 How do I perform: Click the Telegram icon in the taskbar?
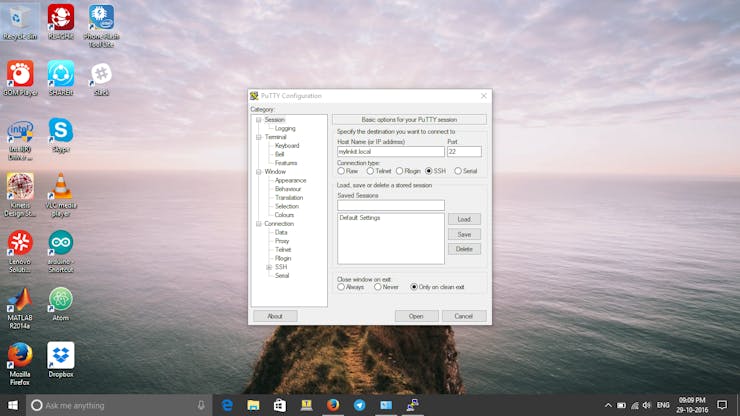(x=359, y=405)
